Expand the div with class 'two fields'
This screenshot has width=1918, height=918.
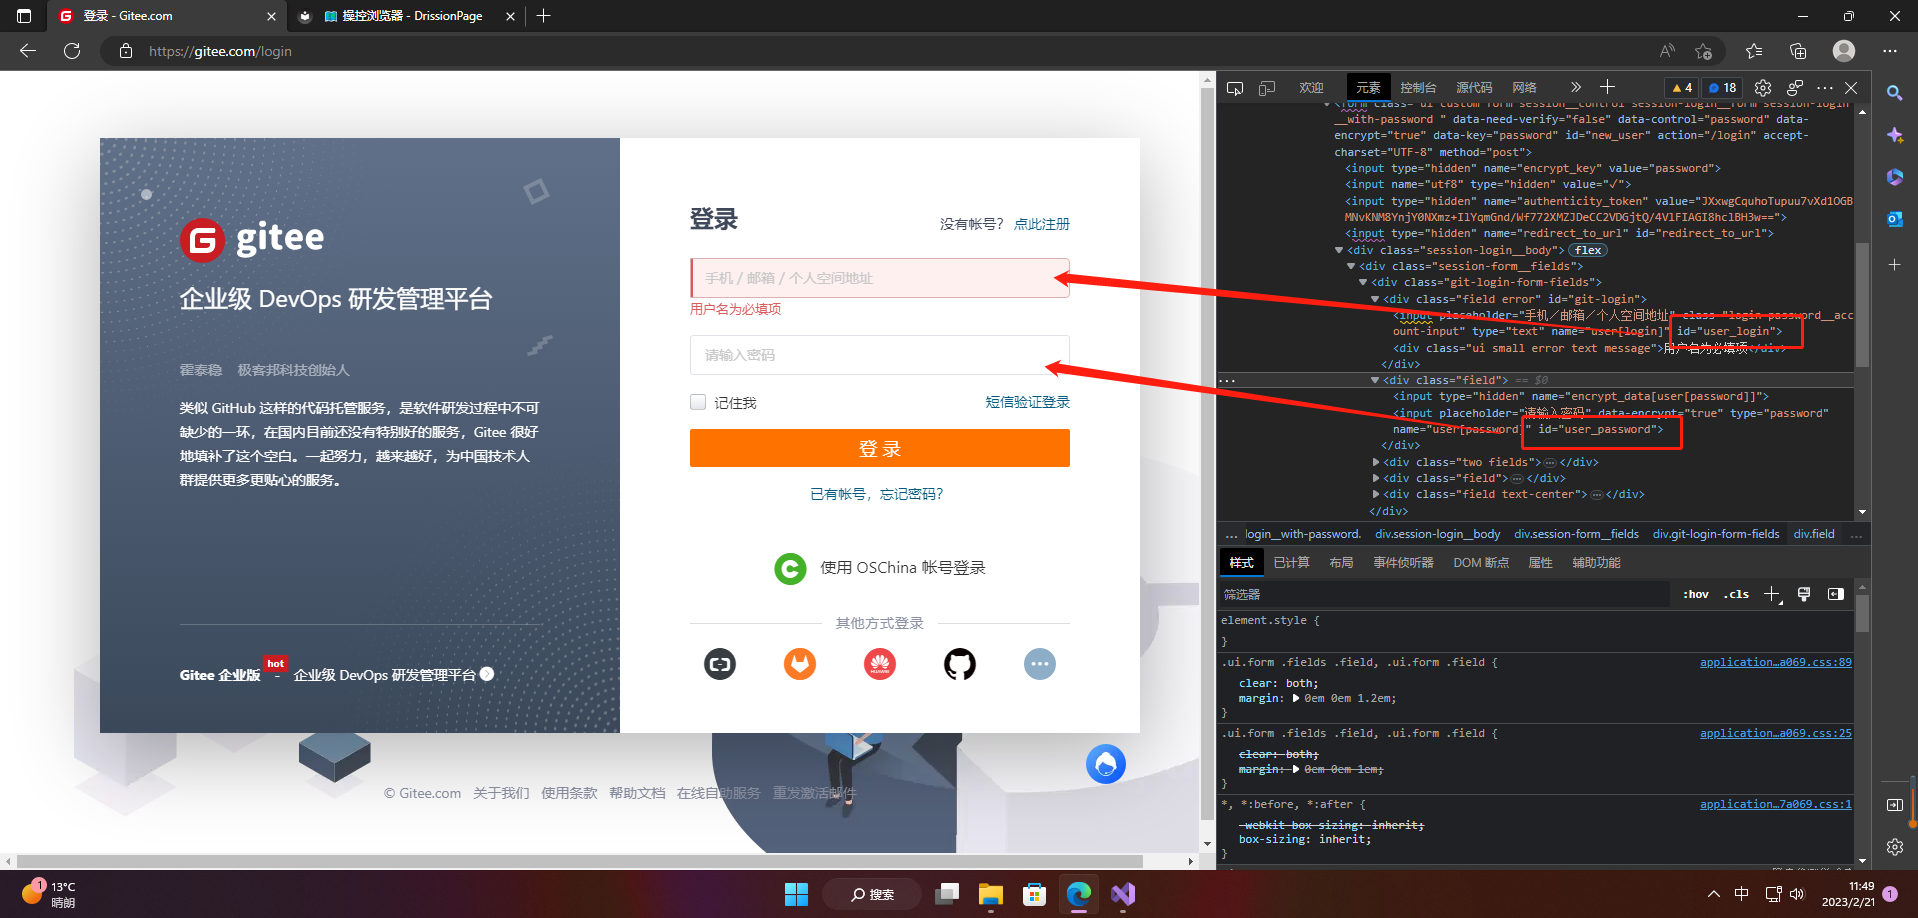tap(1376, 462)
